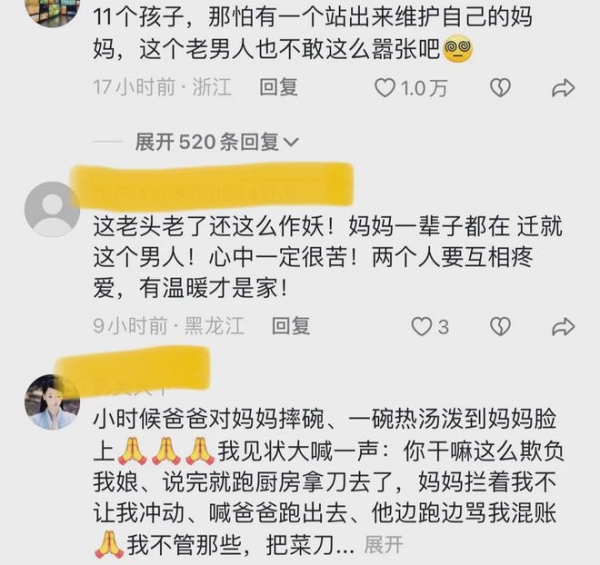The height and width of the screenshot is (565, 600).
Task: Reply to the Heilongjiang comment with 回复
Action: click(x=291, y=326)
